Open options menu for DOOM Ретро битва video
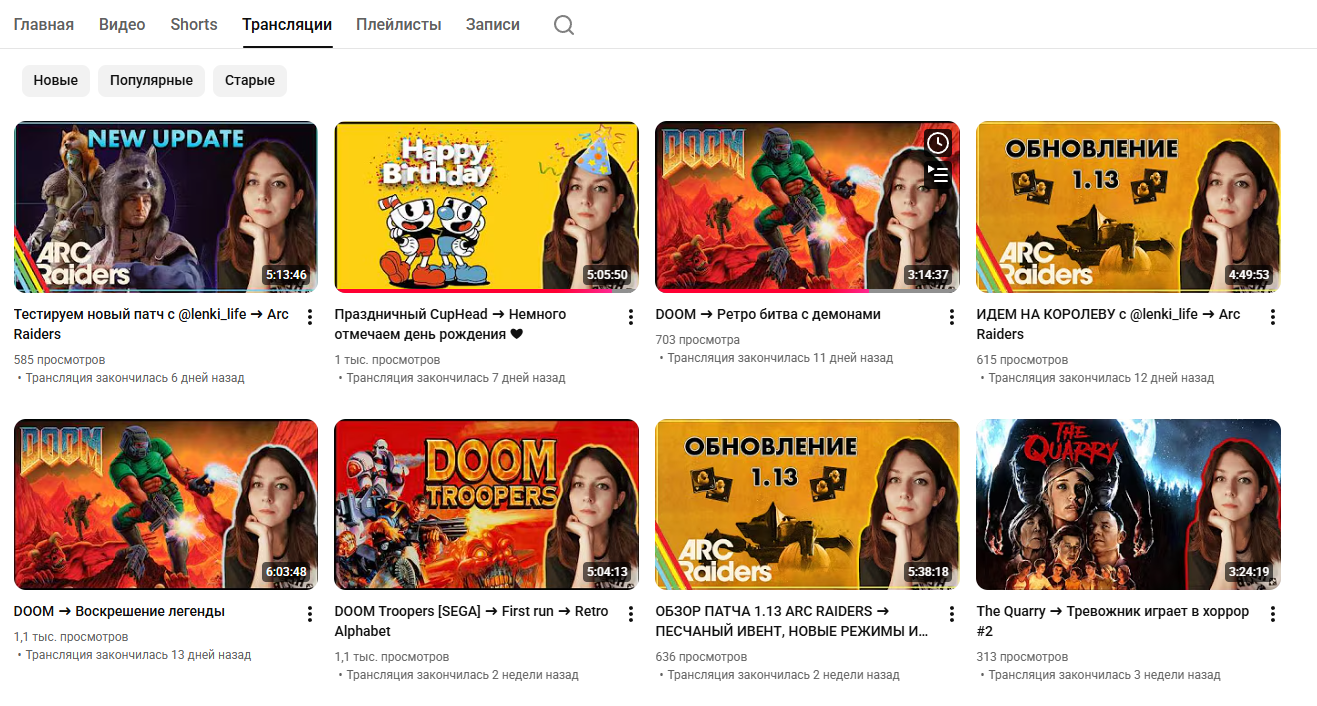The image size is (1317, 706). tap(952, 317)
